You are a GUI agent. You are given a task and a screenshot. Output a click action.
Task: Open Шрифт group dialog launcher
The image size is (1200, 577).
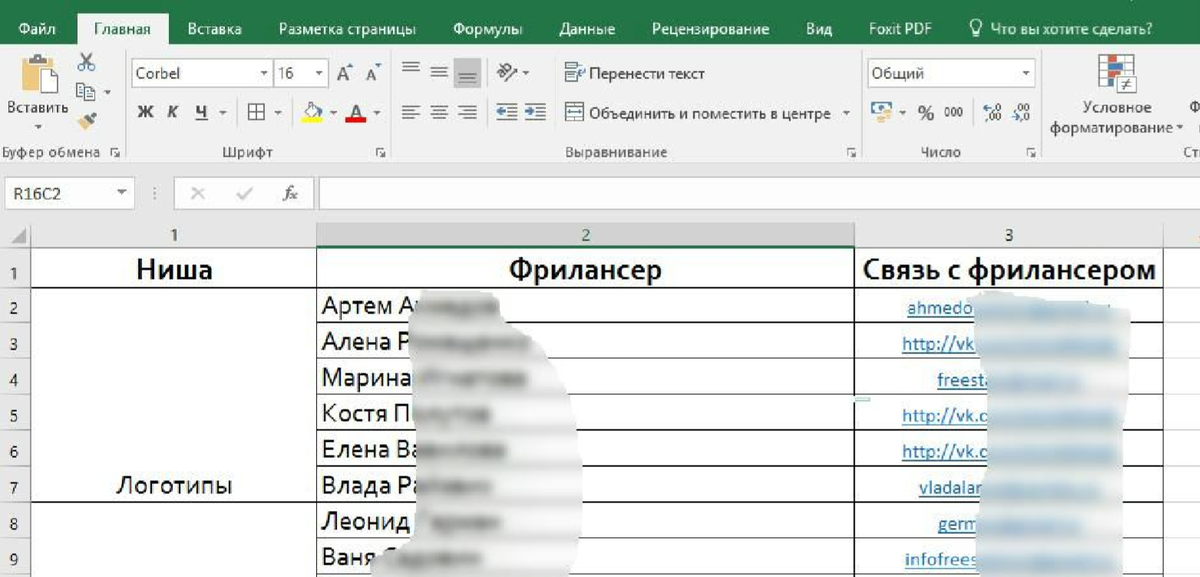coord(380,153)
